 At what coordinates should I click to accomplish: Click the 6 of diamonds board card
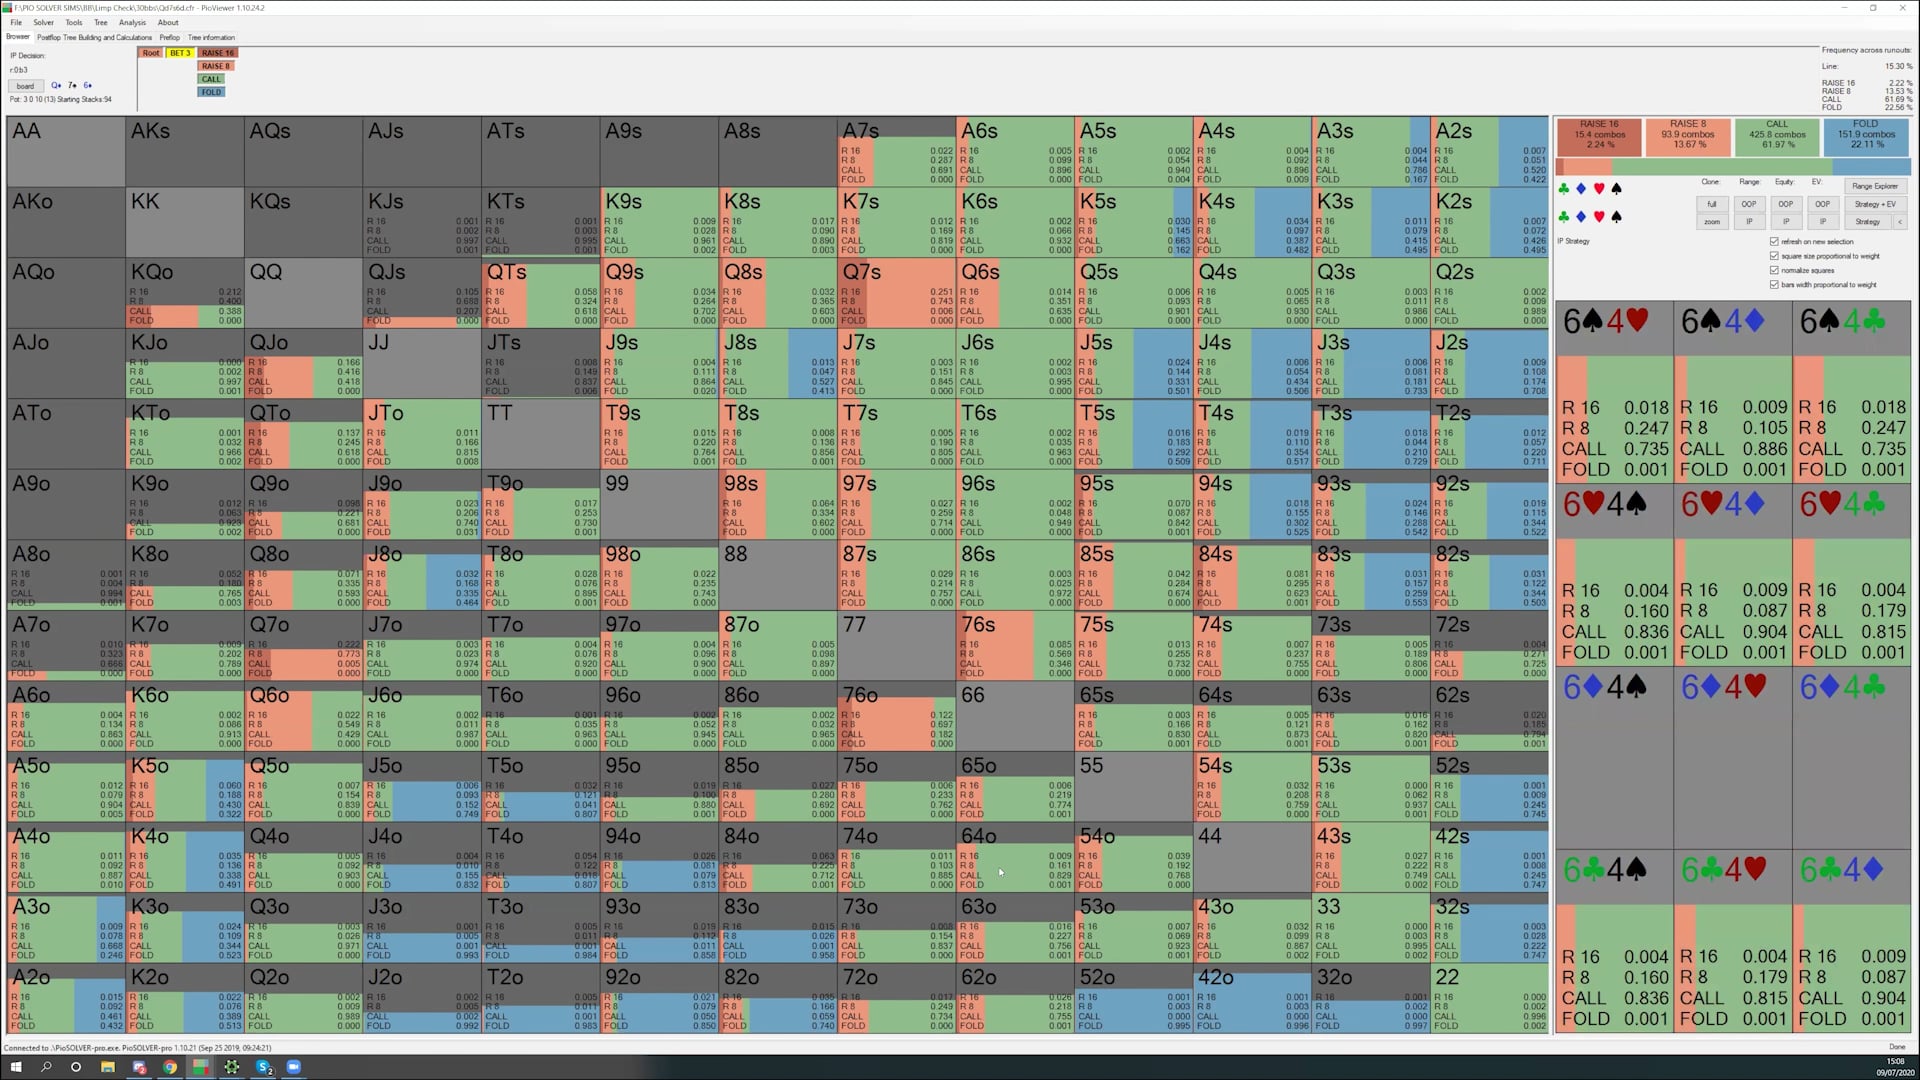88,86
